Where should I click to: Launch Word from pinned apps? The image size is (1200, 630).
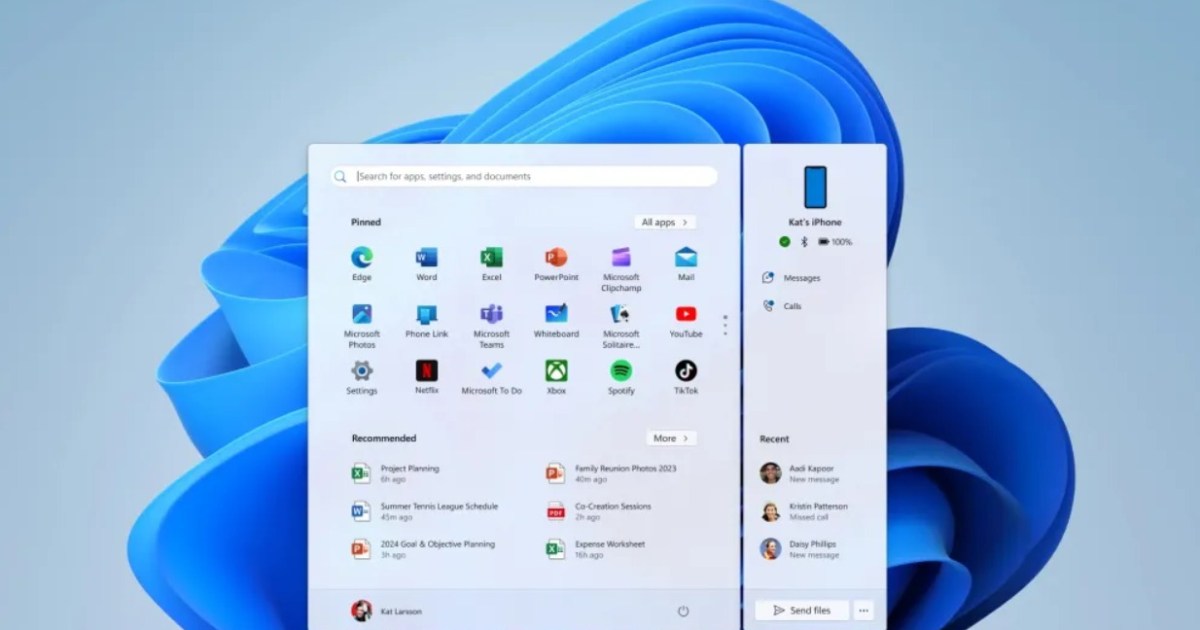pyautogui.click(x=427, y=263)
